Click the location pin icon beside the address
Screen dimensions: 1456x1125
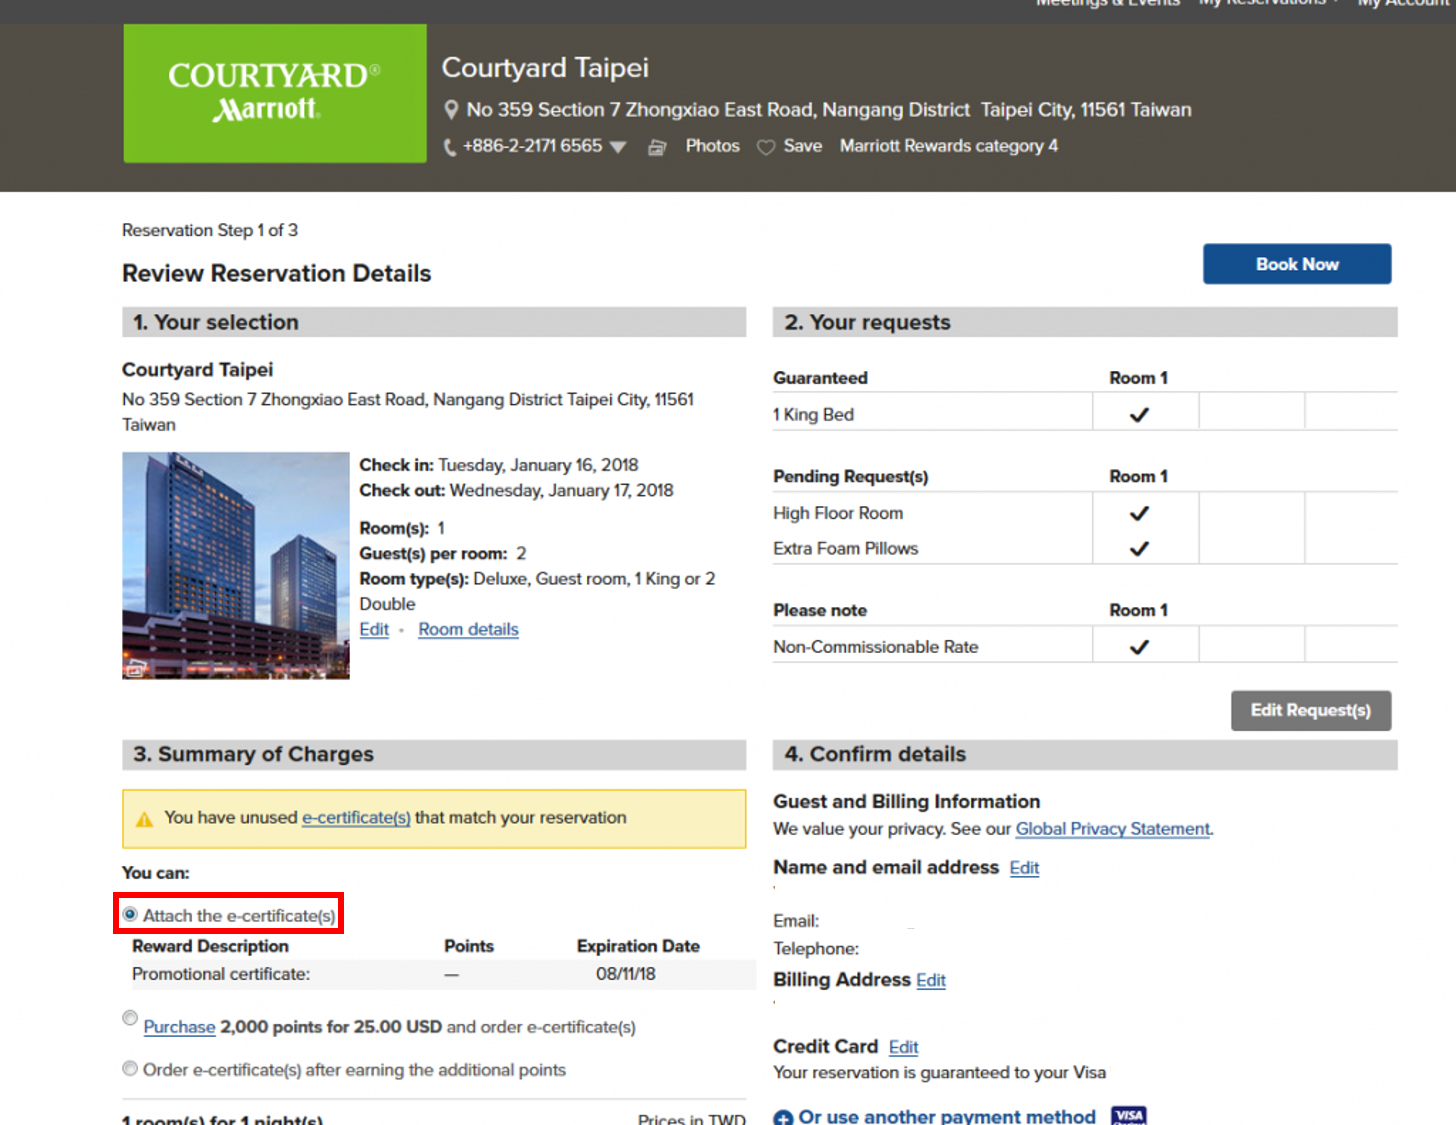pos(451,110)
